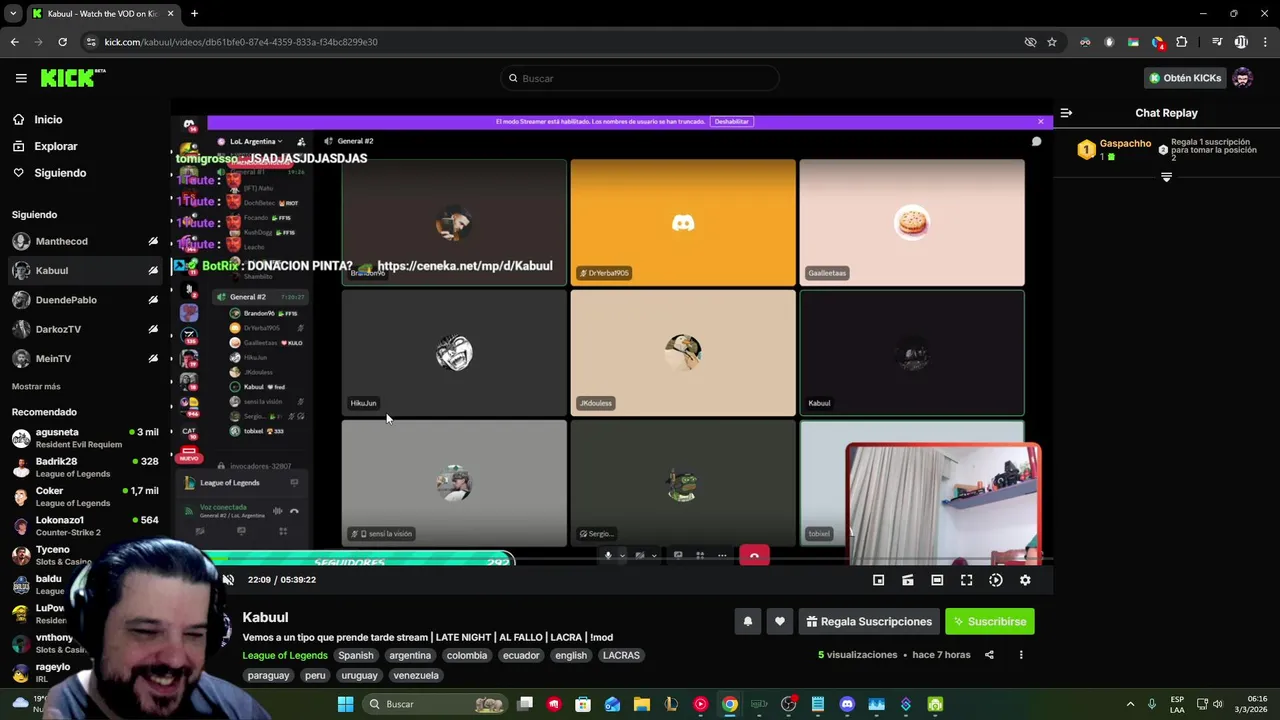The width and height of the screenshot is (1280, 720).
Task: Select the LACRAS tag
Action: pos(621,655)
